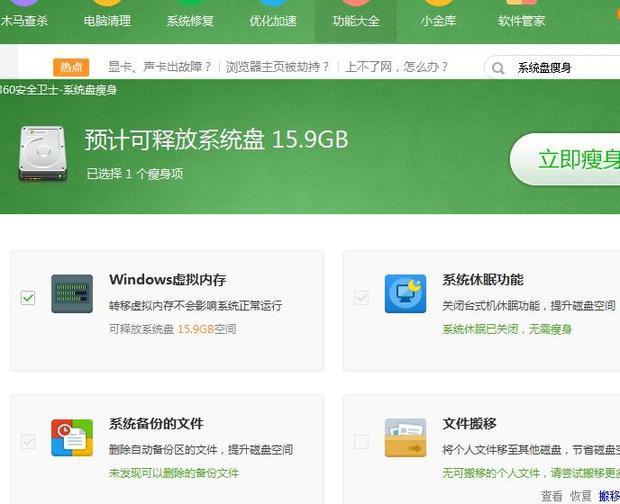Screen dimensions: 620x504
Task: Click the 已选择 1 个瘦身项 text
Action: pos(135,174)
